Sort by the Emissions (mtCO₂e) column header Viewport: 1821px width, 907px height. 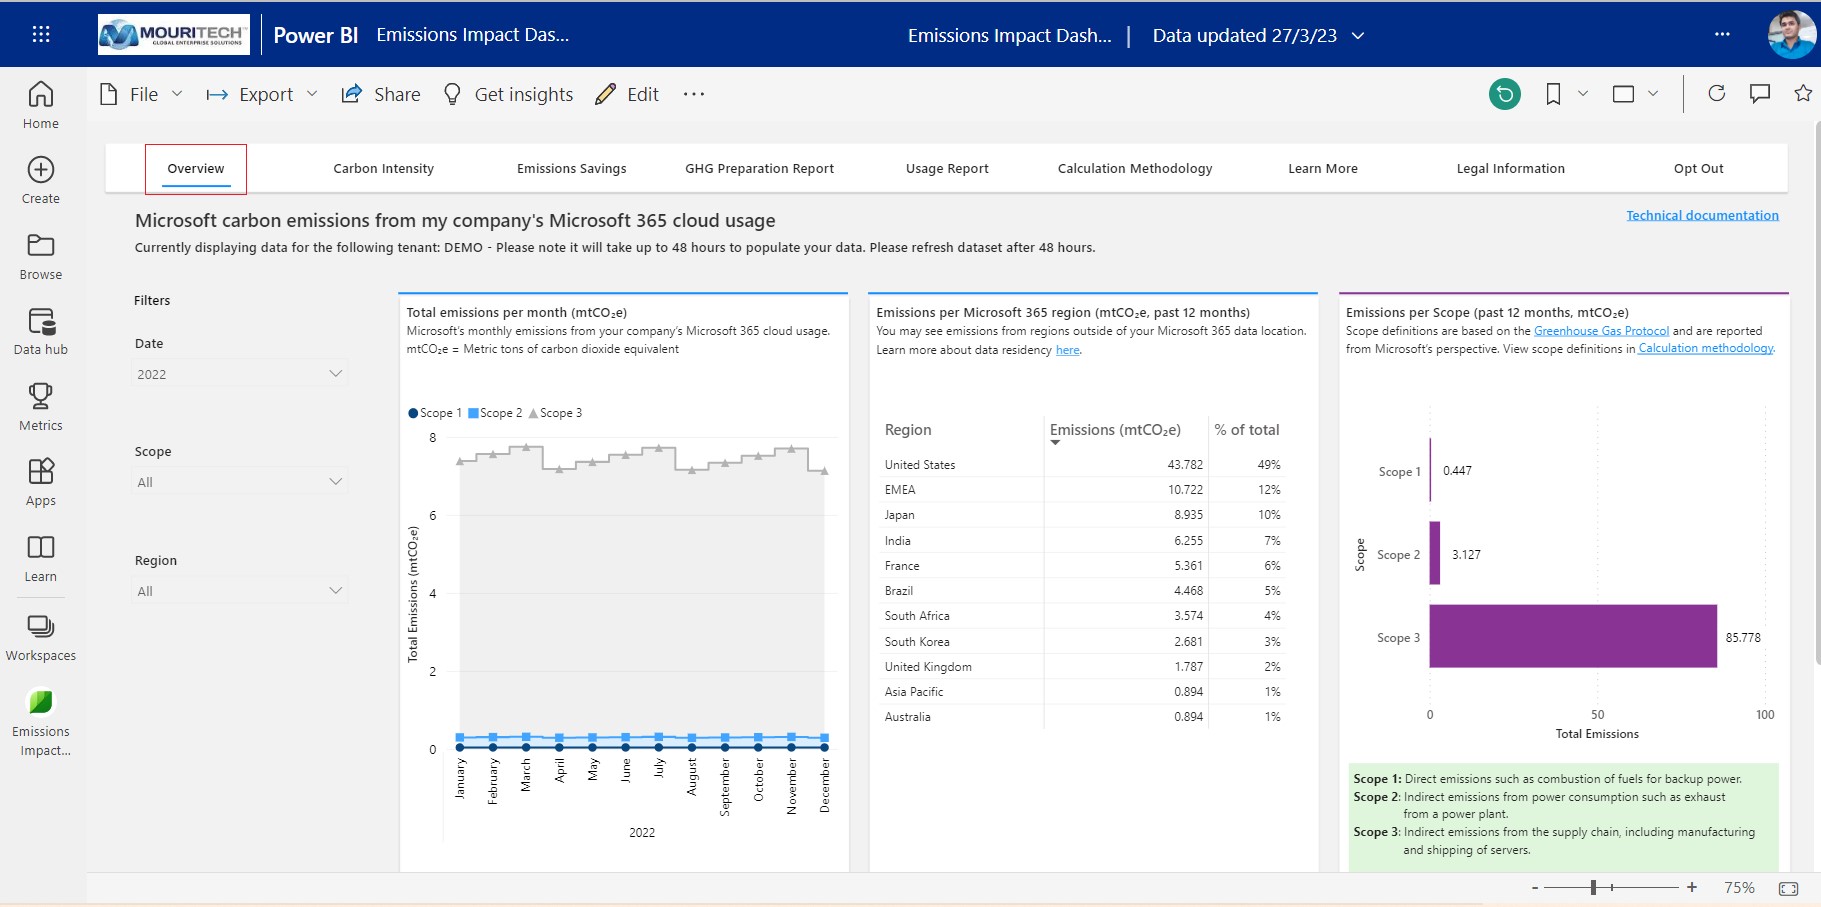pos(1114,430)
